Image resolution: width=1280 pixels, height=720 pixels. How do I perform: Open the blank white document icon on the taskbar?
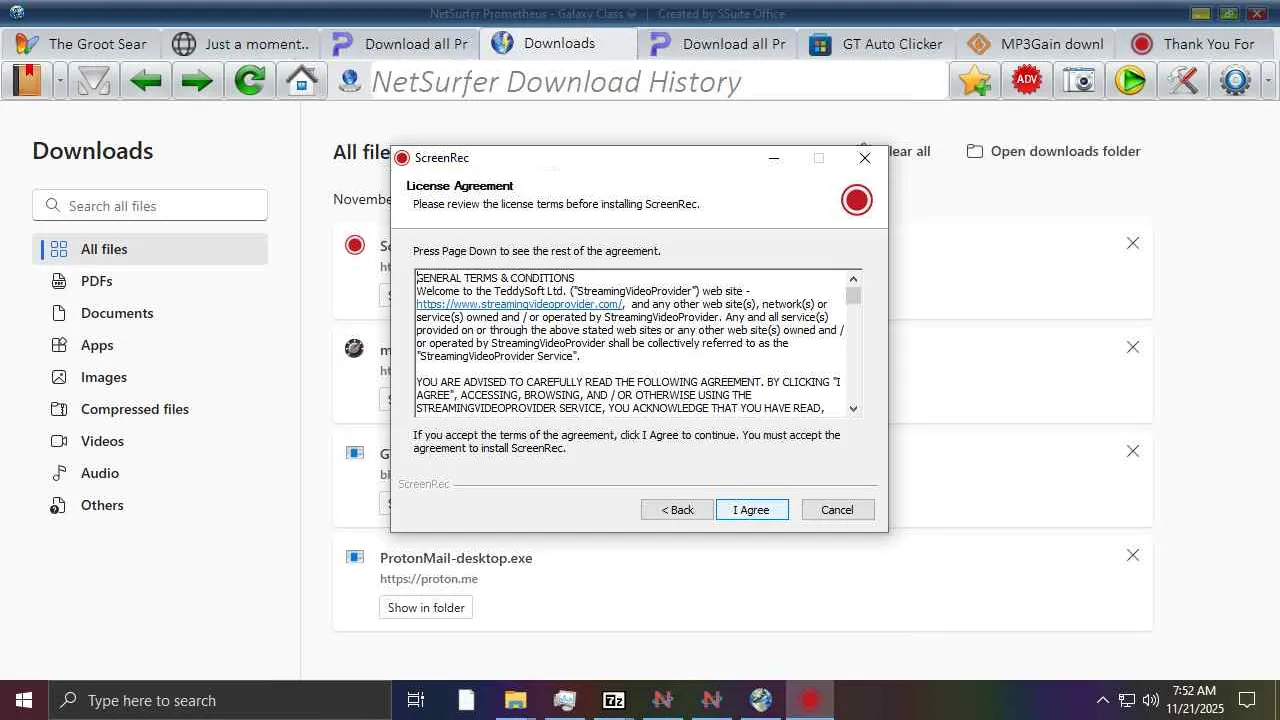[466, 700]
